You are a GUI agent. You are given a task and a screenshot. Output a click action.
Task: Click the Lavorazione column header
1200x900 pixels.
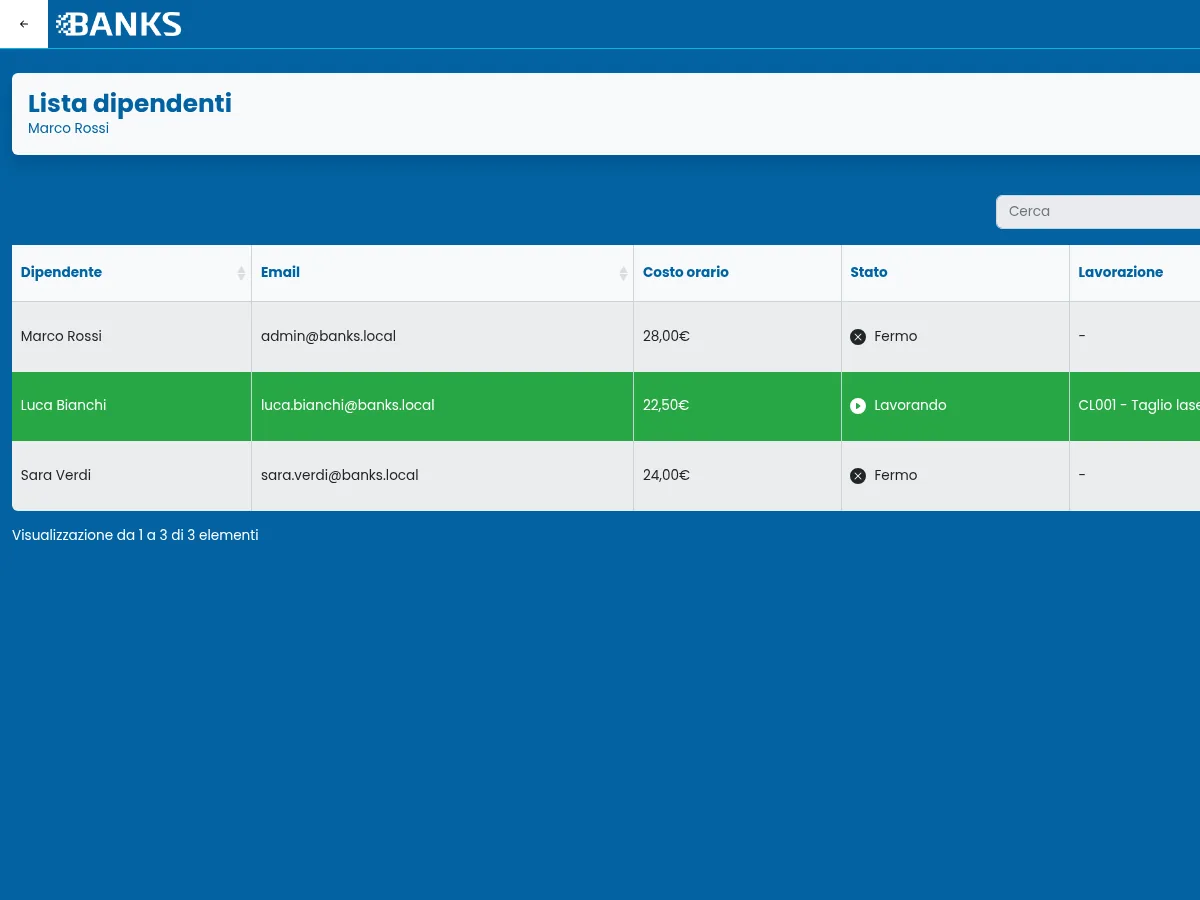click(1135, 273)
